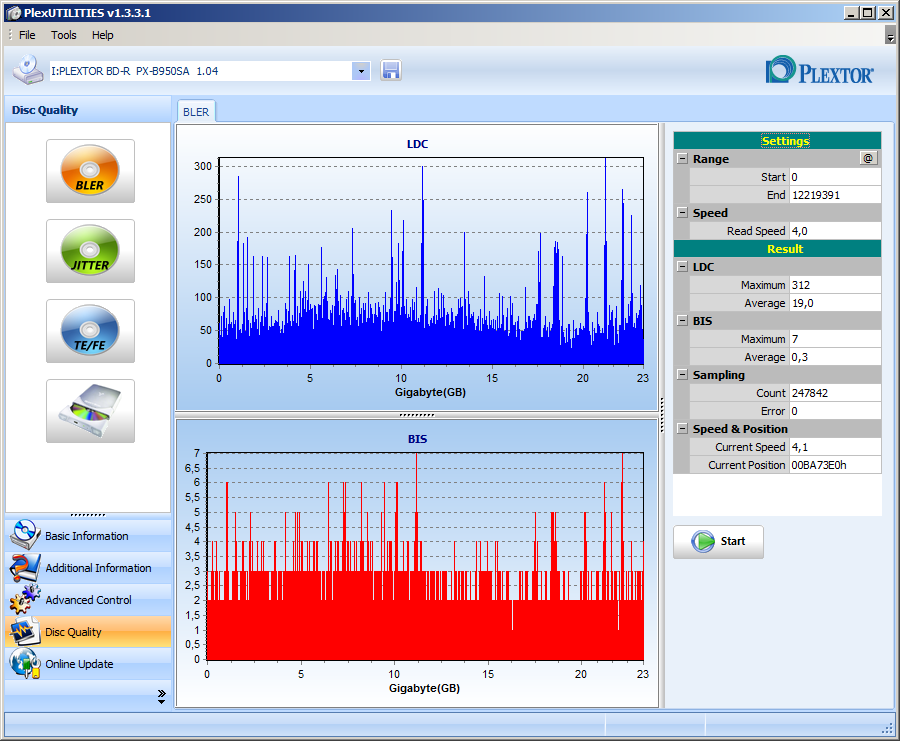900x741 pixels.
Task: Click the Range End value 12219391
Action: (x=835, y=195)
